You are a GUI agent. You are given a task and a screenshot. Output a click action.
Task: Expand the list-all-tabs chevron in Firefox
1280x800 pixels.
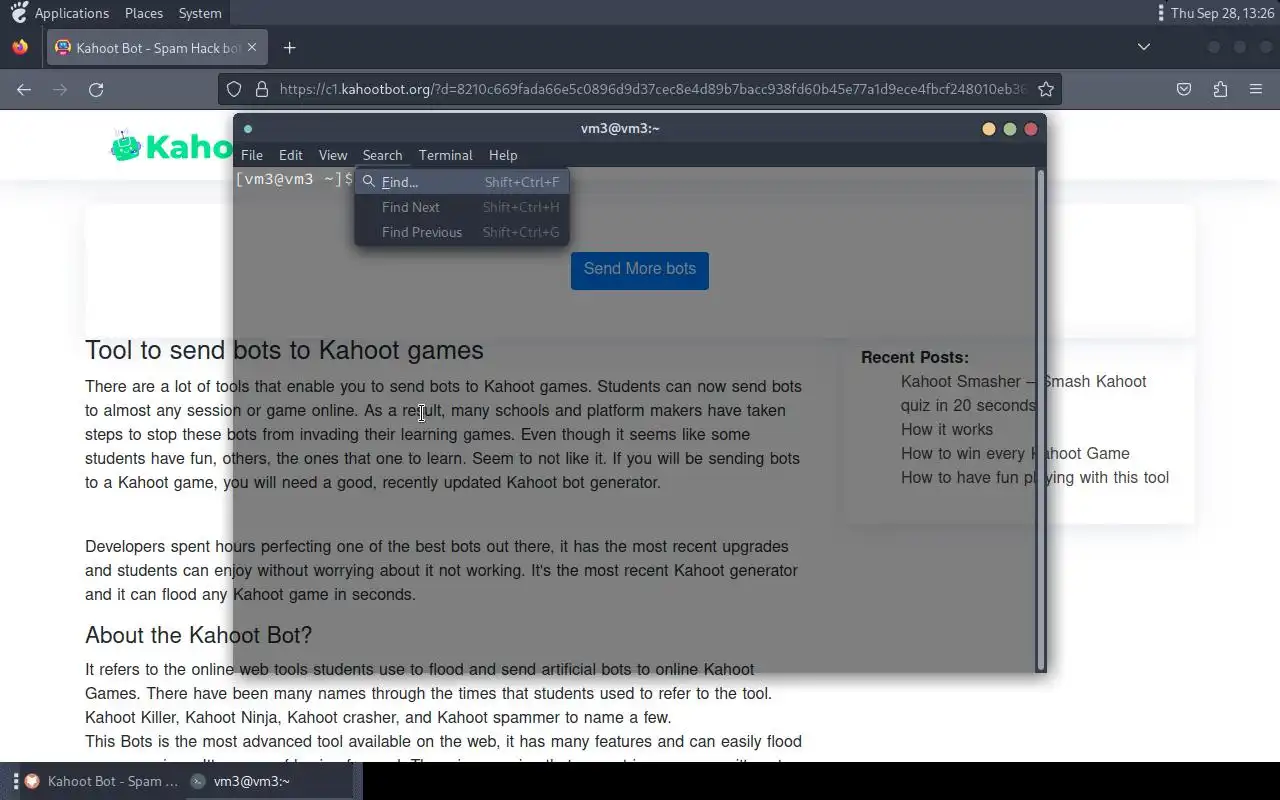(x=1144, y=47)
